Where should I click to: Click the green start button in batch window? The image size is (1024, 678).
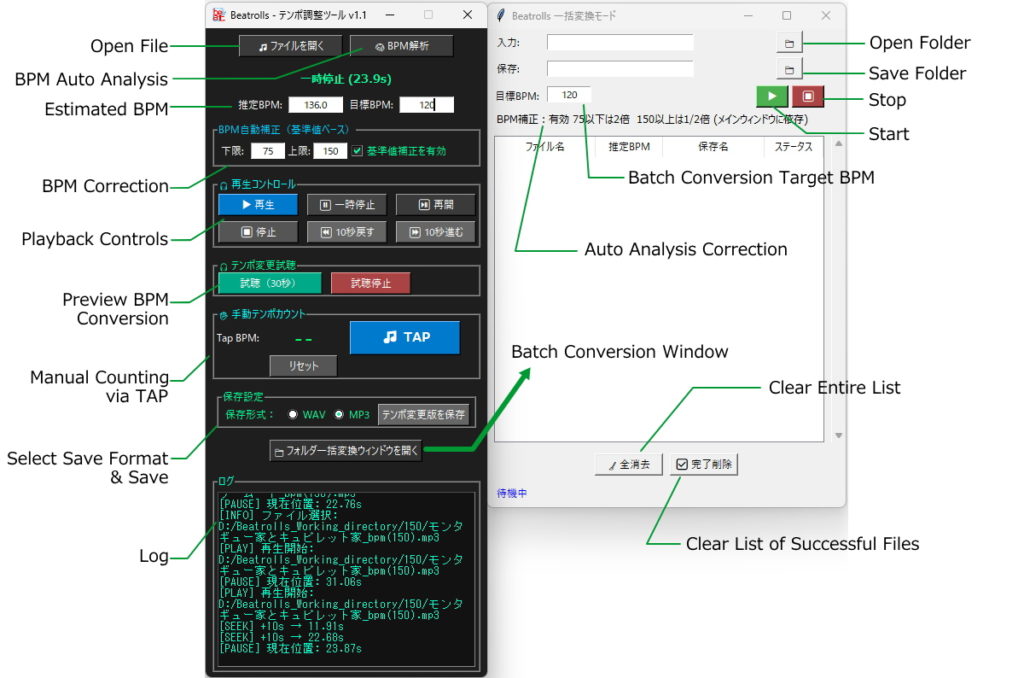(x=771, y=96)
